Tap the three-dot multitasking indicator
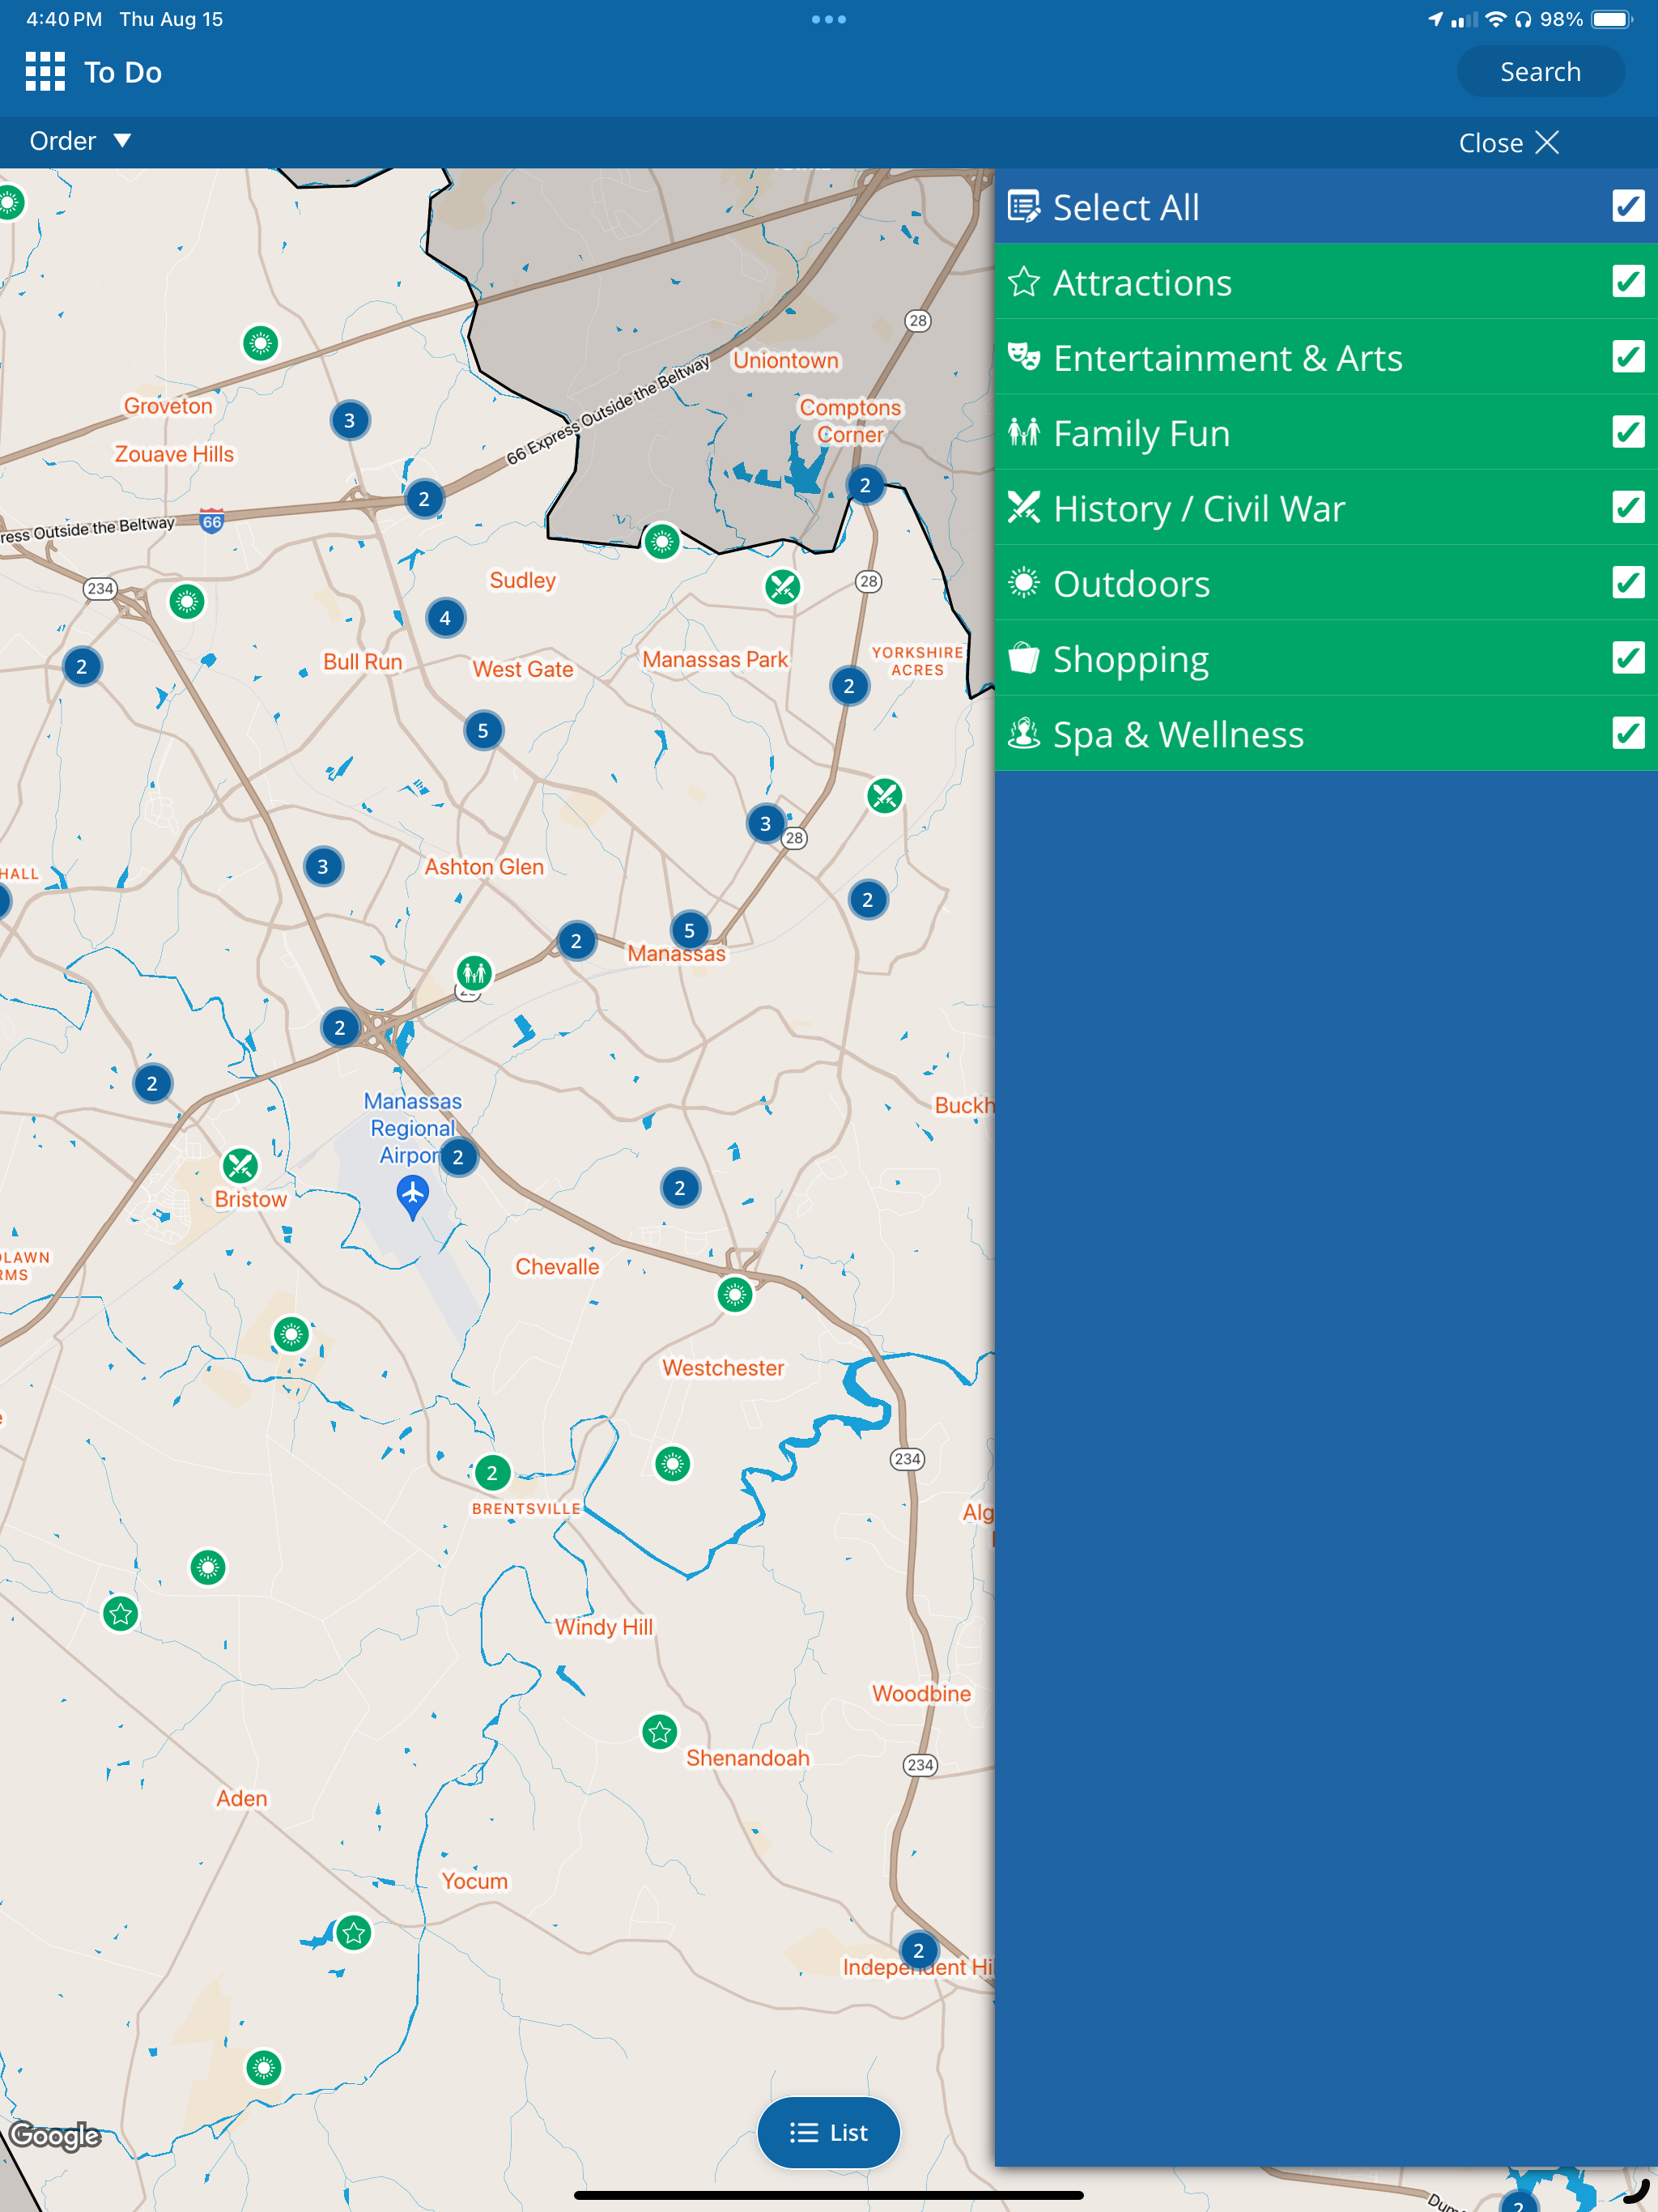The height and width of the screenshot is (2212, 1658). tap(828, 19)
